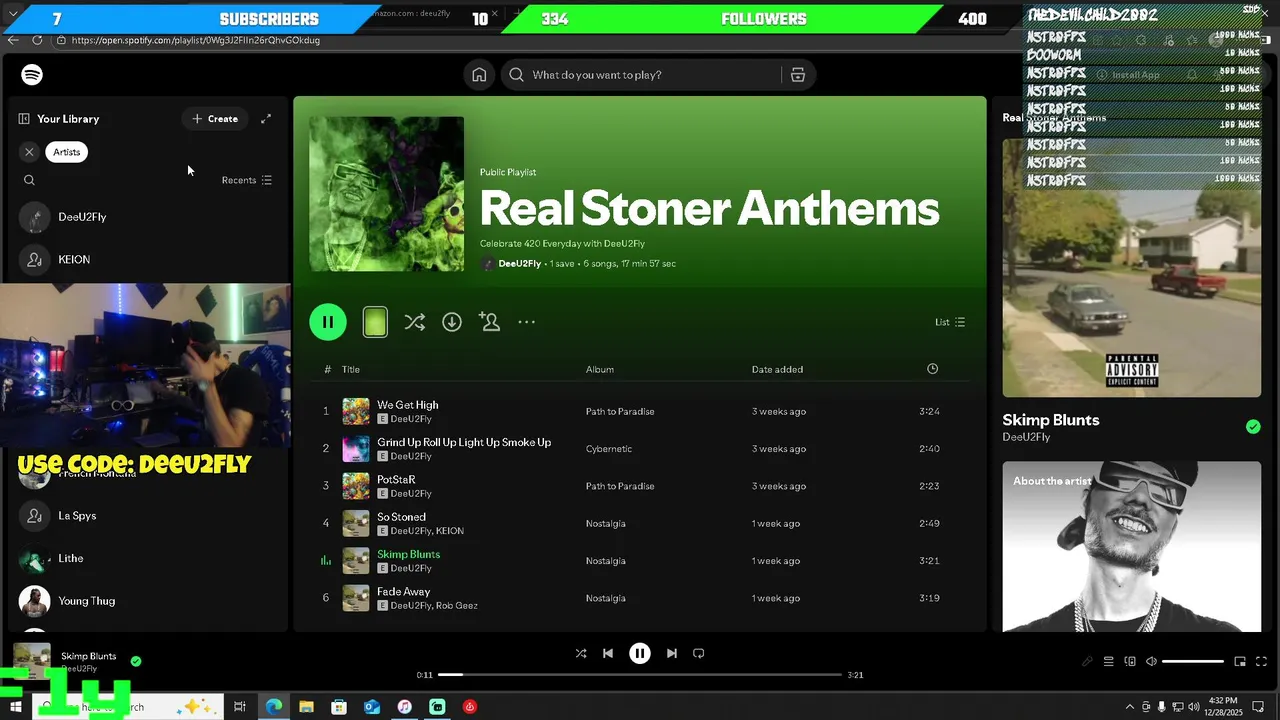Invite collaborators to playlist
The height and width of the screenshot is (720, 1280).
[x=489, y=322]
